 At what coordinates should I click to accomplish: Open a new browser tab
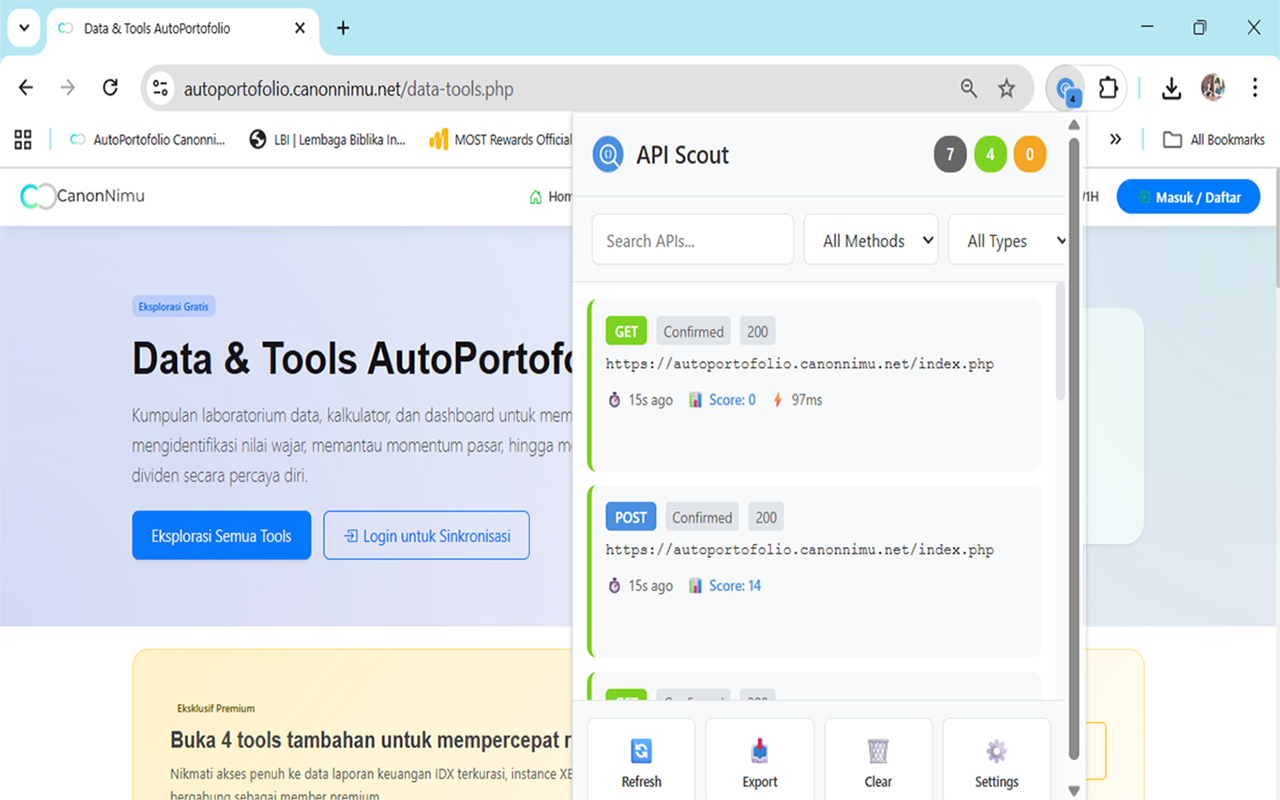tap(343, 28)
